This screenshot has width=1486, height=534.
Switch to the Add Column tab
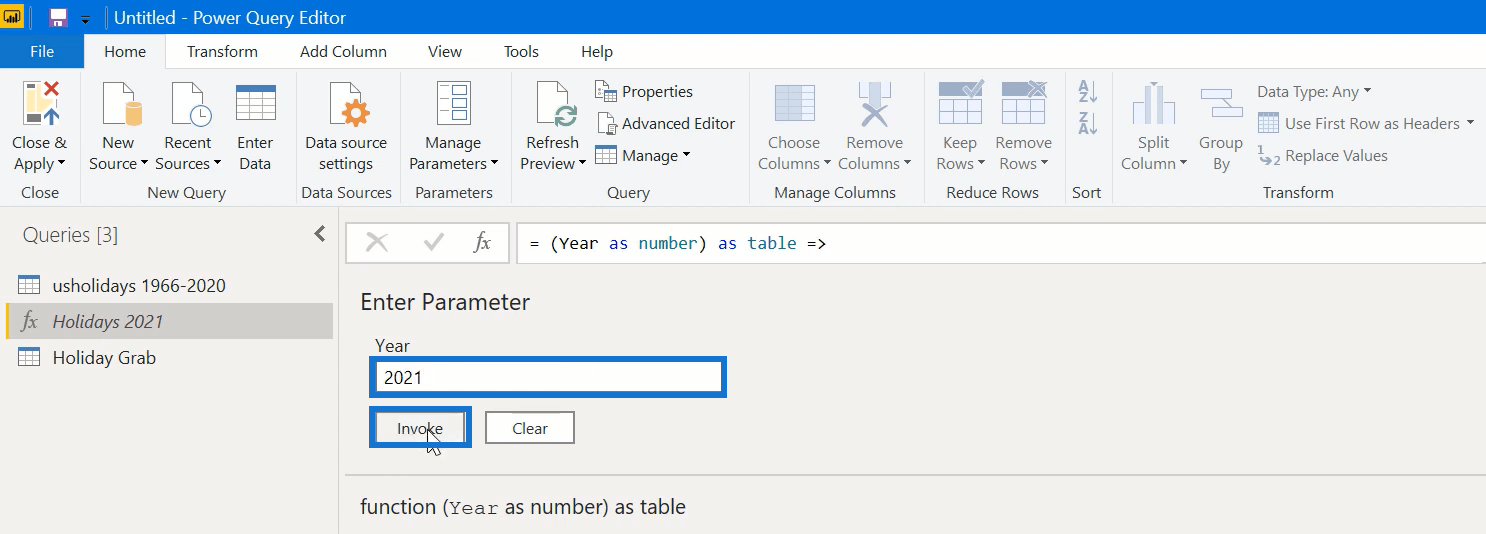[x=343, y=51]
